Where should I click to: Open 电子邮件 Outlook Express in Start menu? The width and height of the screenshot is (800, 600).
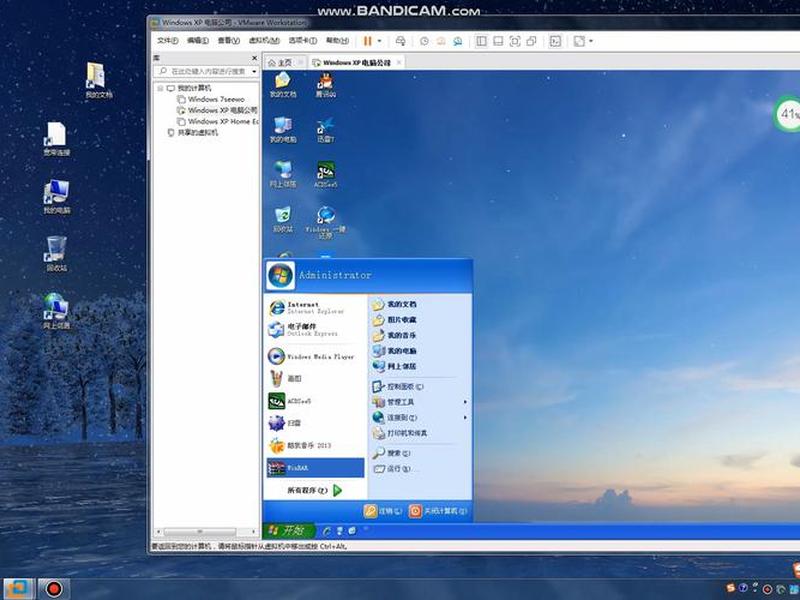tap(315, 329)
